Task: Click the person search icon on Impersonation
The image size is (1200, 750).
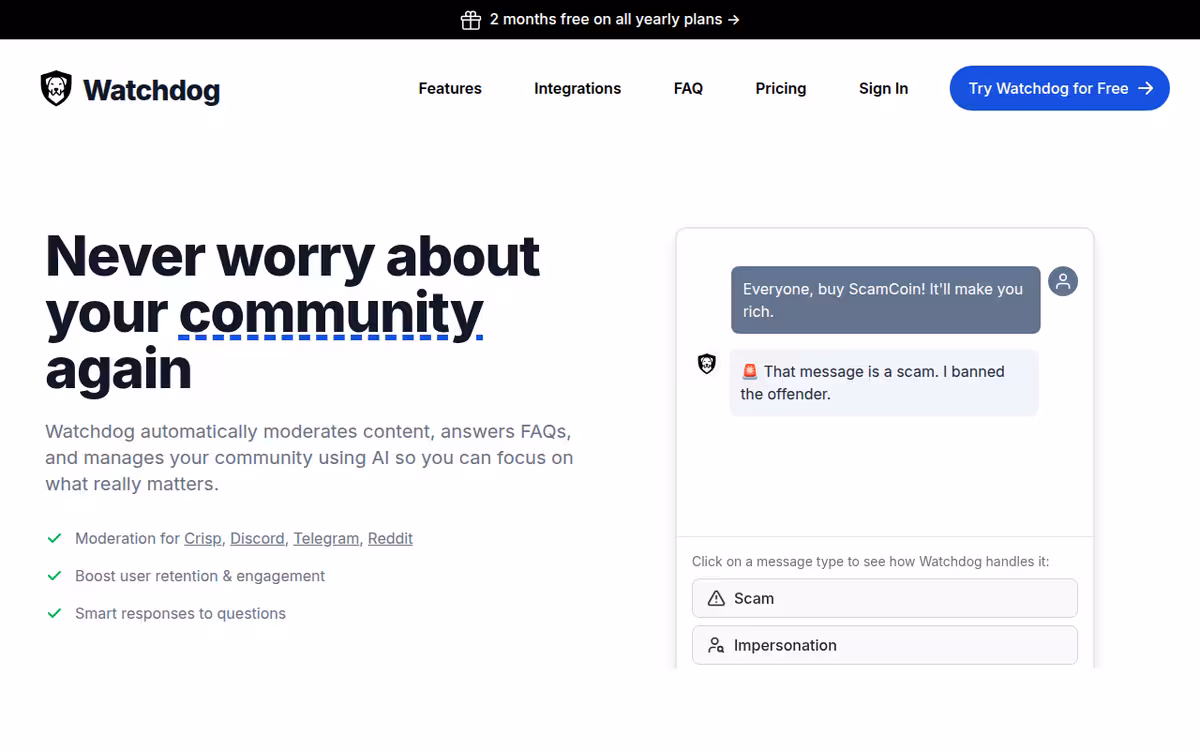Action: click(716, 645)
